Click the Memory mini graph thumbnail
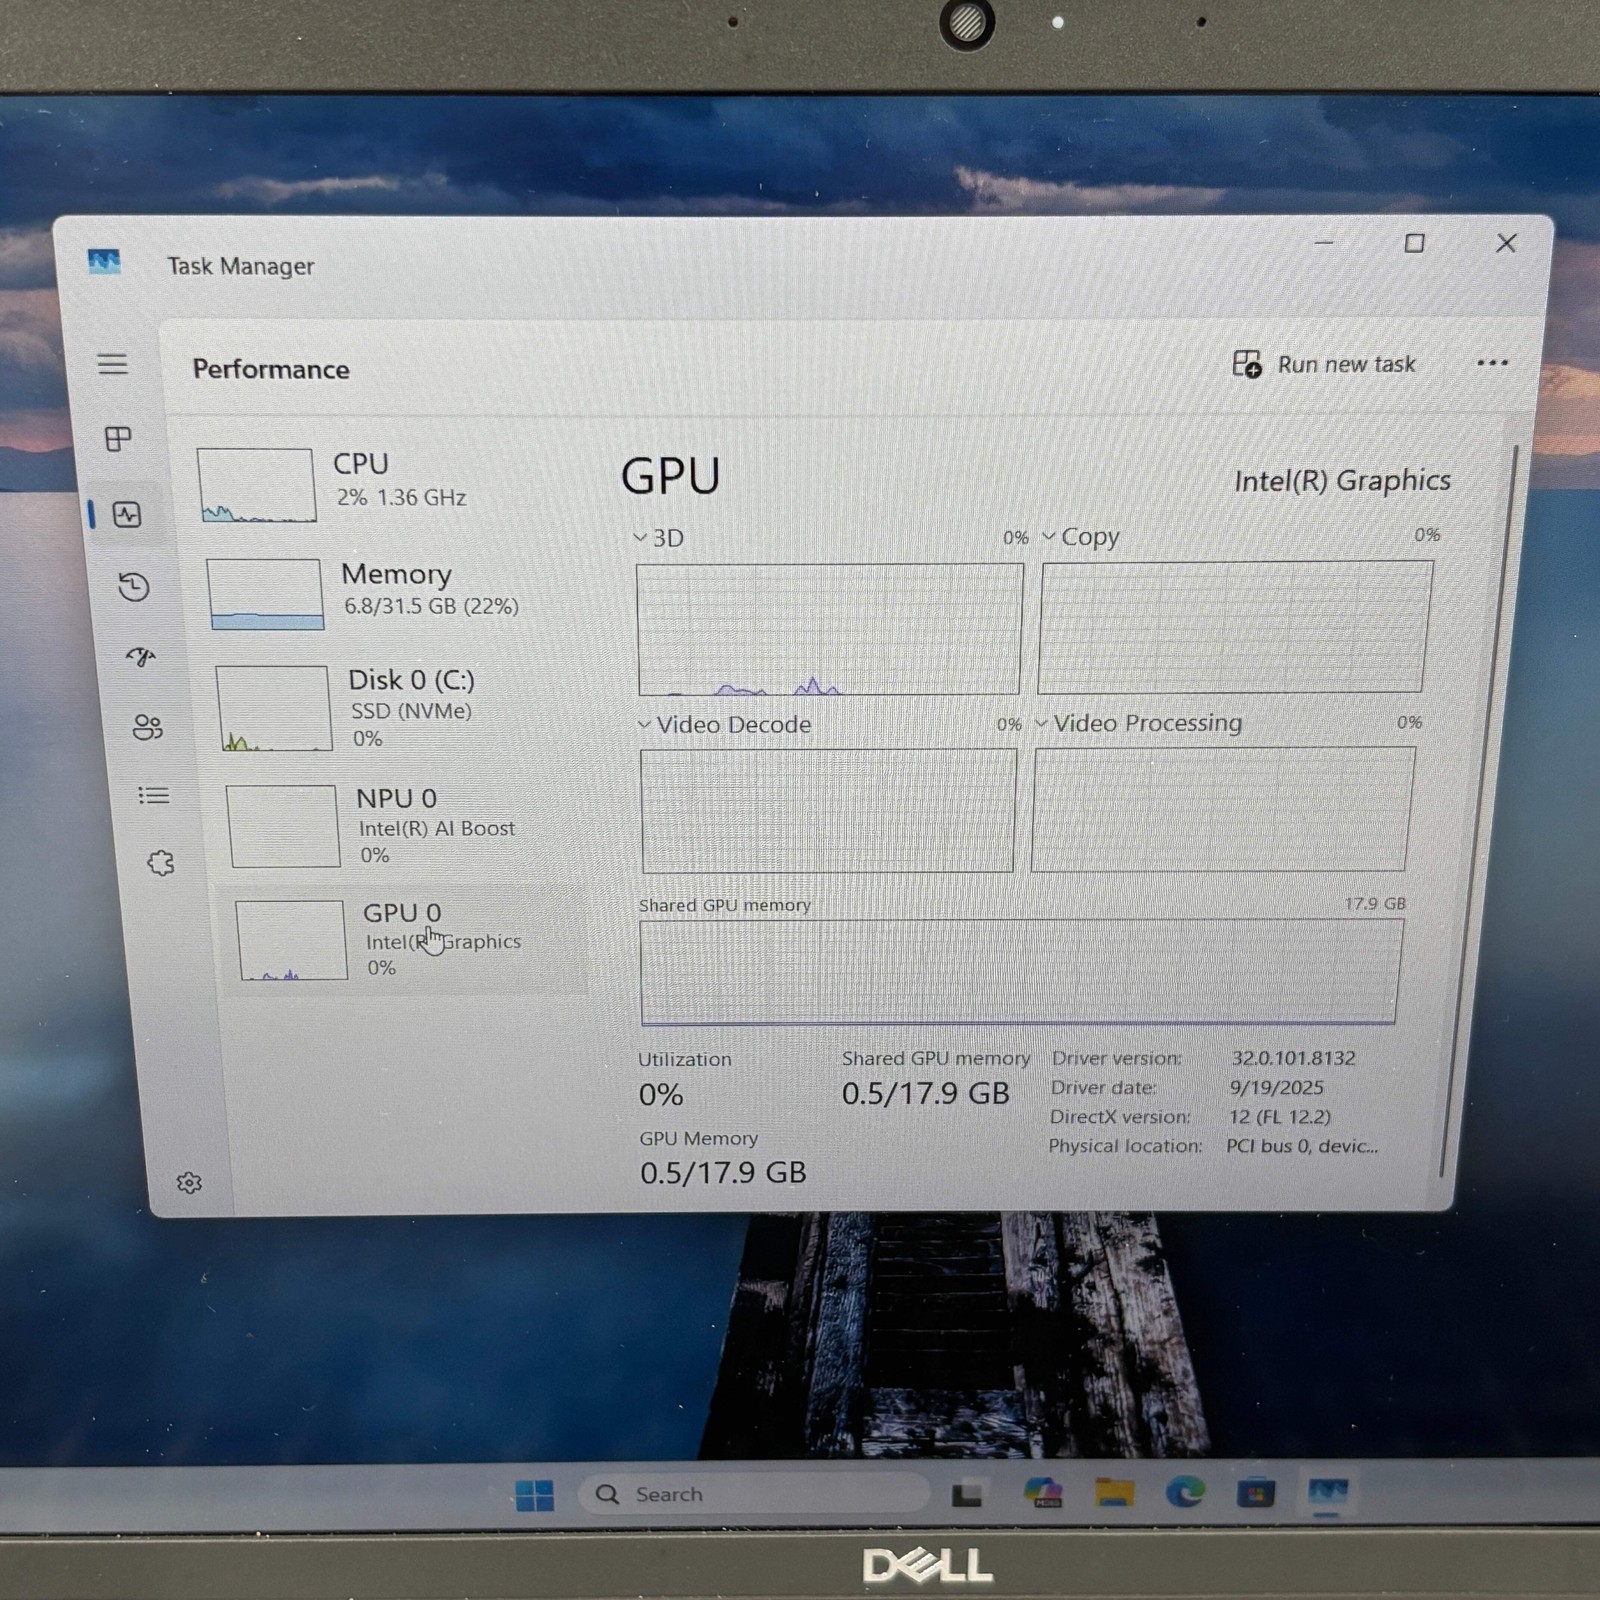Image resolution: width=1600 pixels, height=1600 pixels. tap(266, 594)
